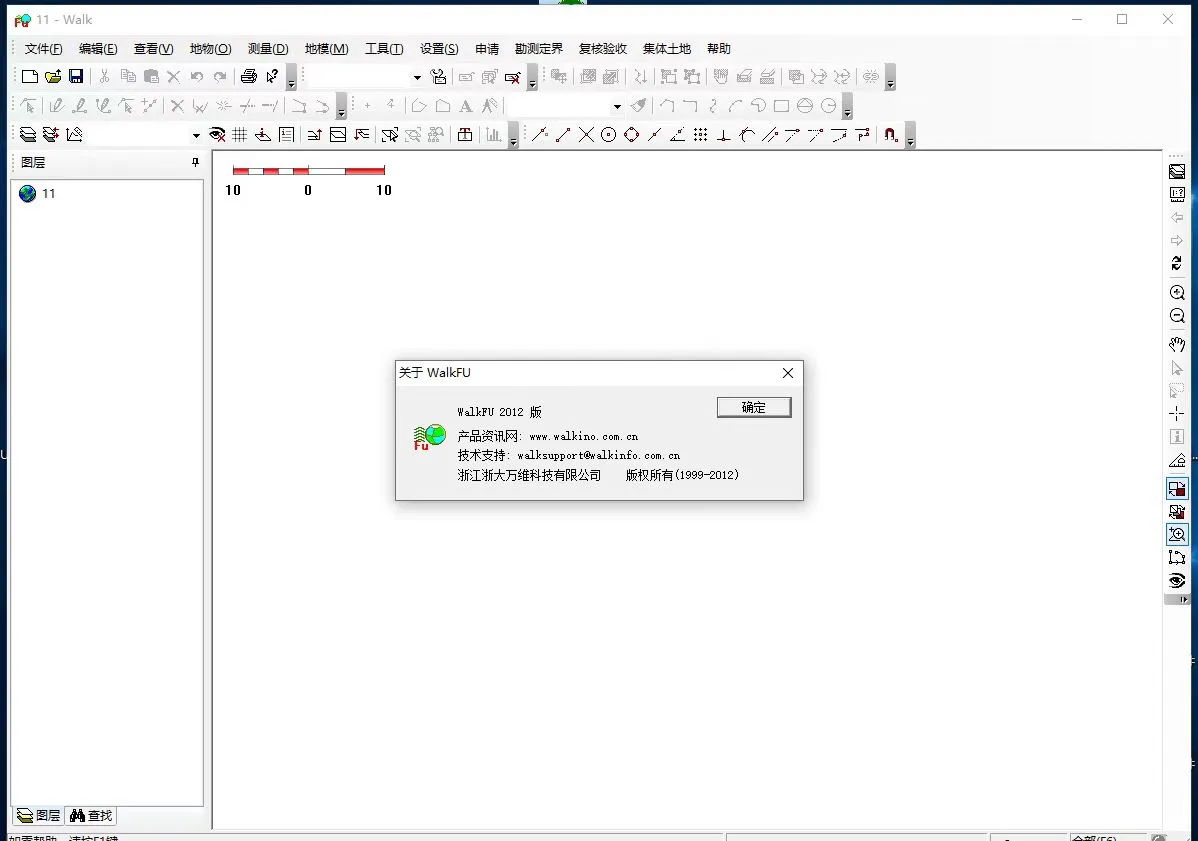The width and height of the screenshot is (1198, 841).
Task: Activate the context help pointer icon
Action: (x=272, y=76)
